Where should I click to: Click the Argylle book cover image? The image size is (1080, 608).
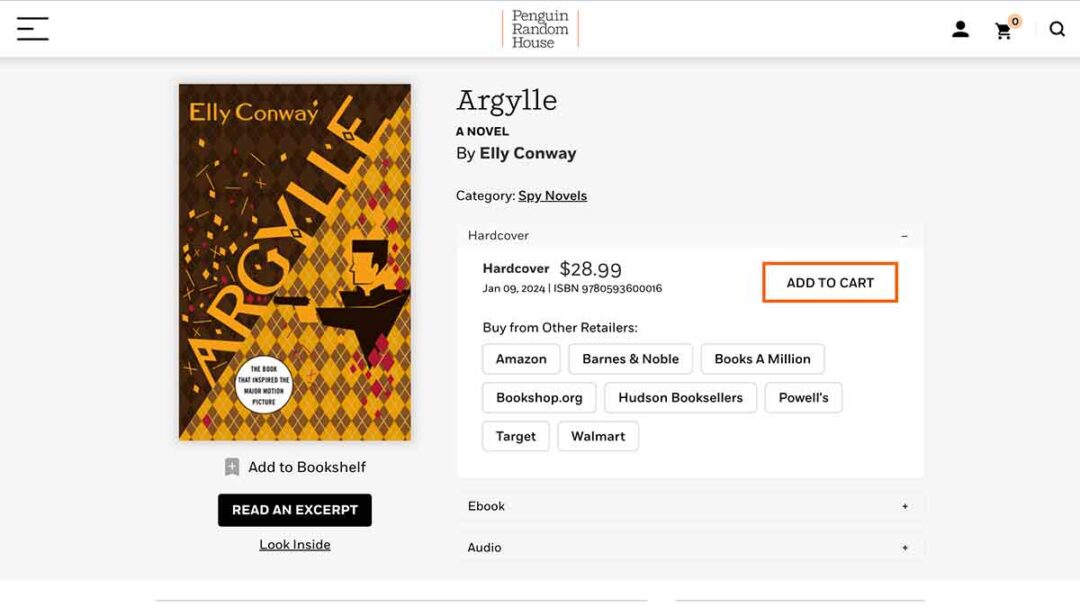[295, 262]
